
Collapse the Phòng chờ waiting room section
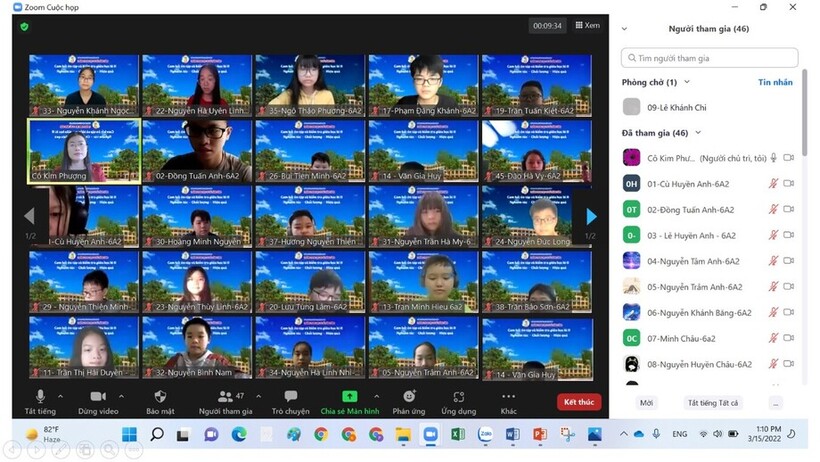[x=687, y=82]
